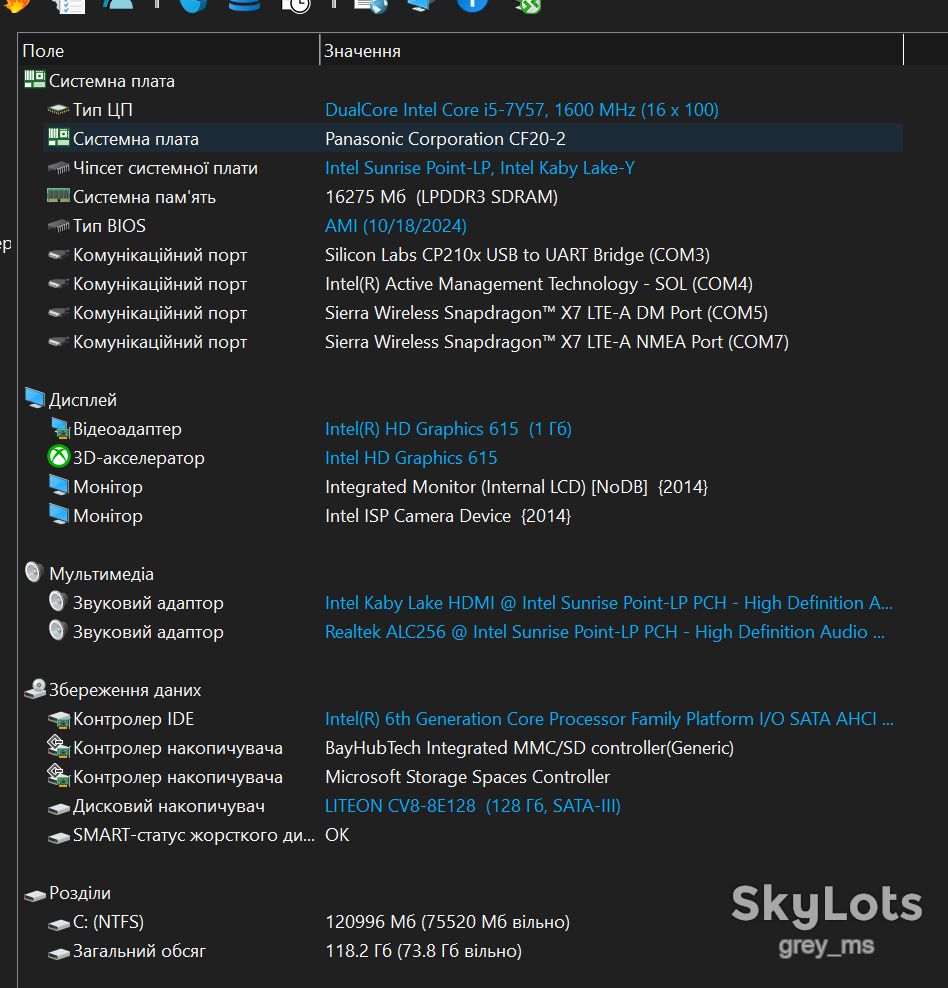
Task: Follow the Realtek ALC256 audio link
Action: coord(605,631)
